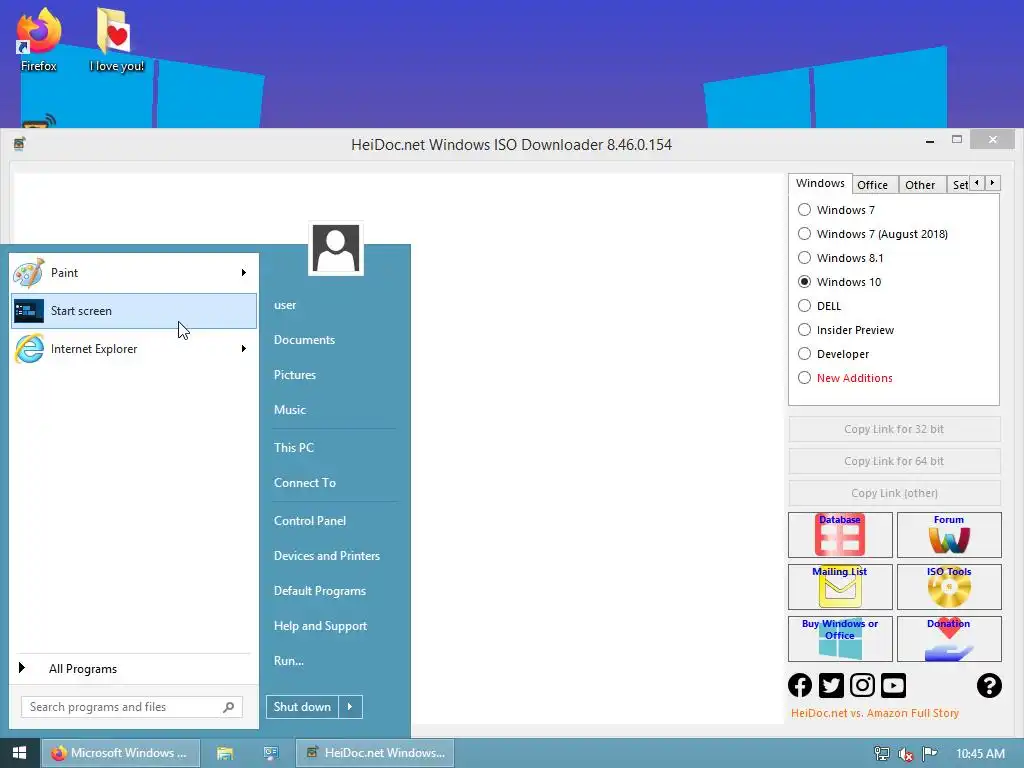Choose the Insider Preview option
The height and width of the screenshot is (768, 1024).
click(x=805, y=330)
